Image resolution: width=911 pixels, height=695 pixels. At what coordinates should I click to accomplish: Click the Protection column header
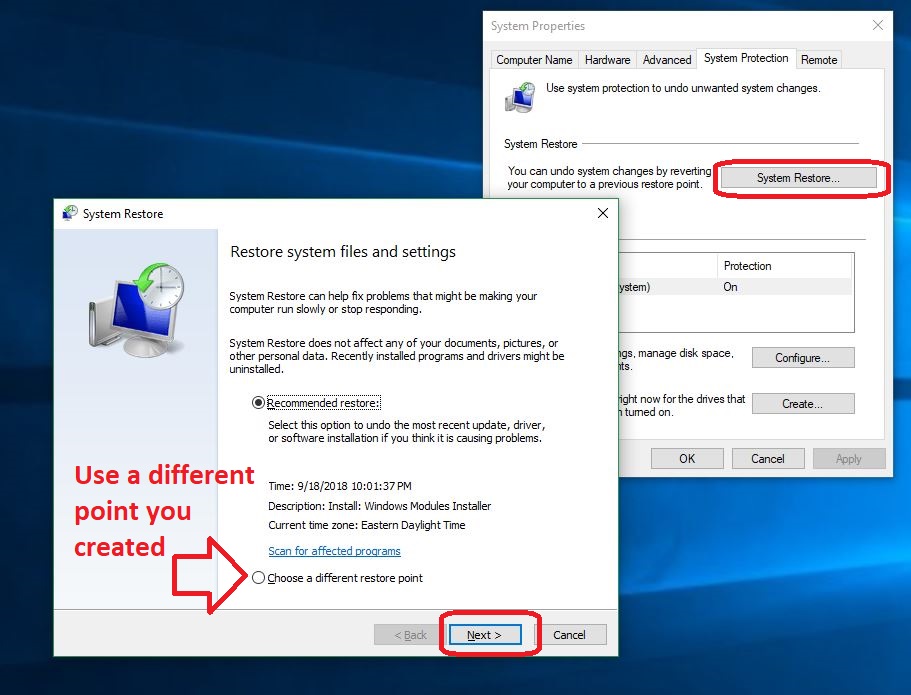(x=748, y=266)
